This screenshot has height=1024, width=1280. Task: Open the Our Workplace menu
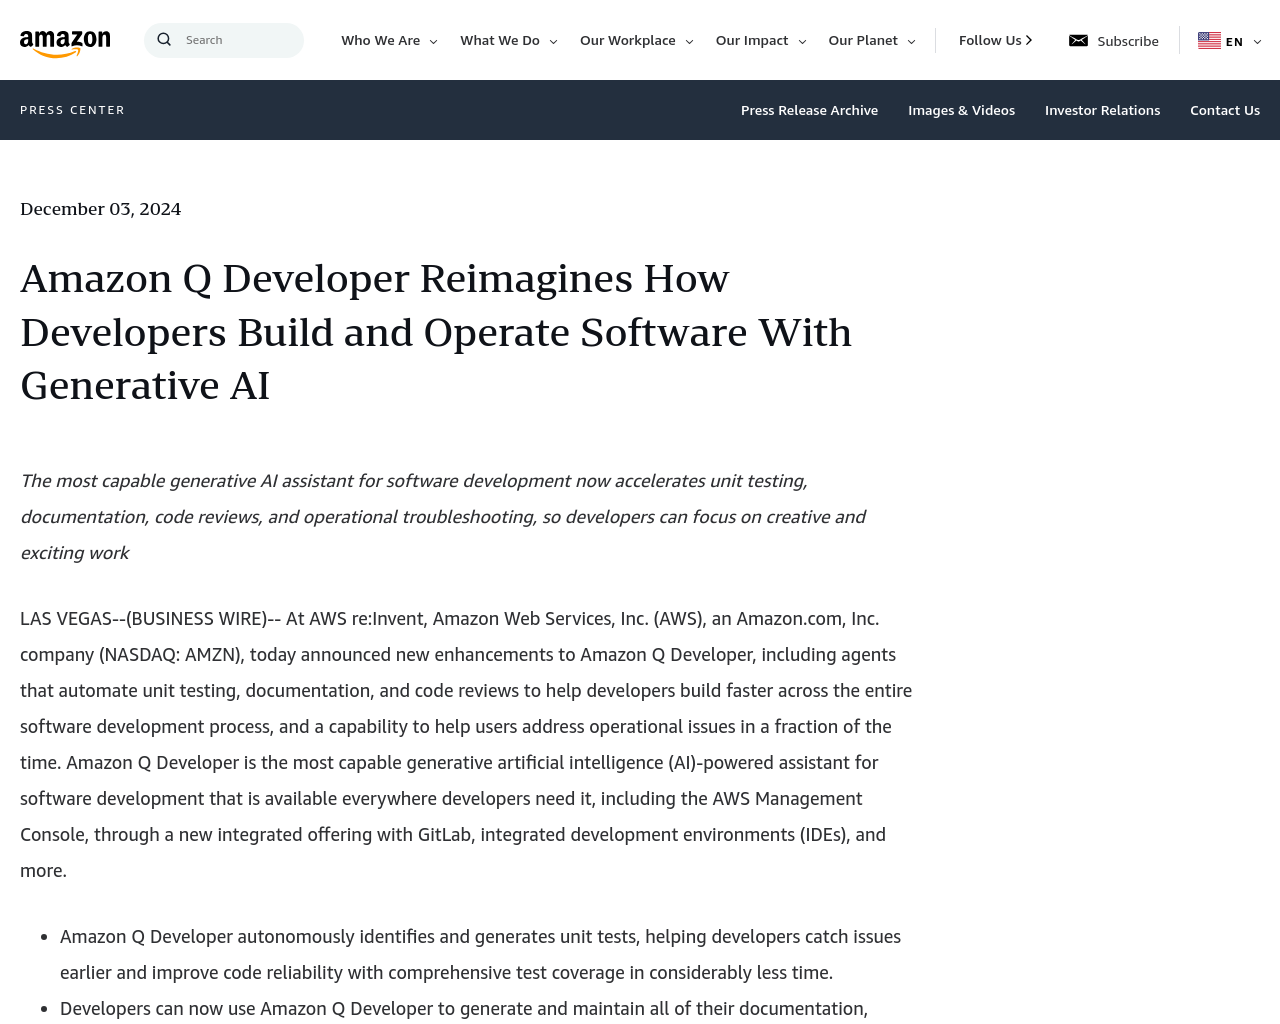pos(627,40)
